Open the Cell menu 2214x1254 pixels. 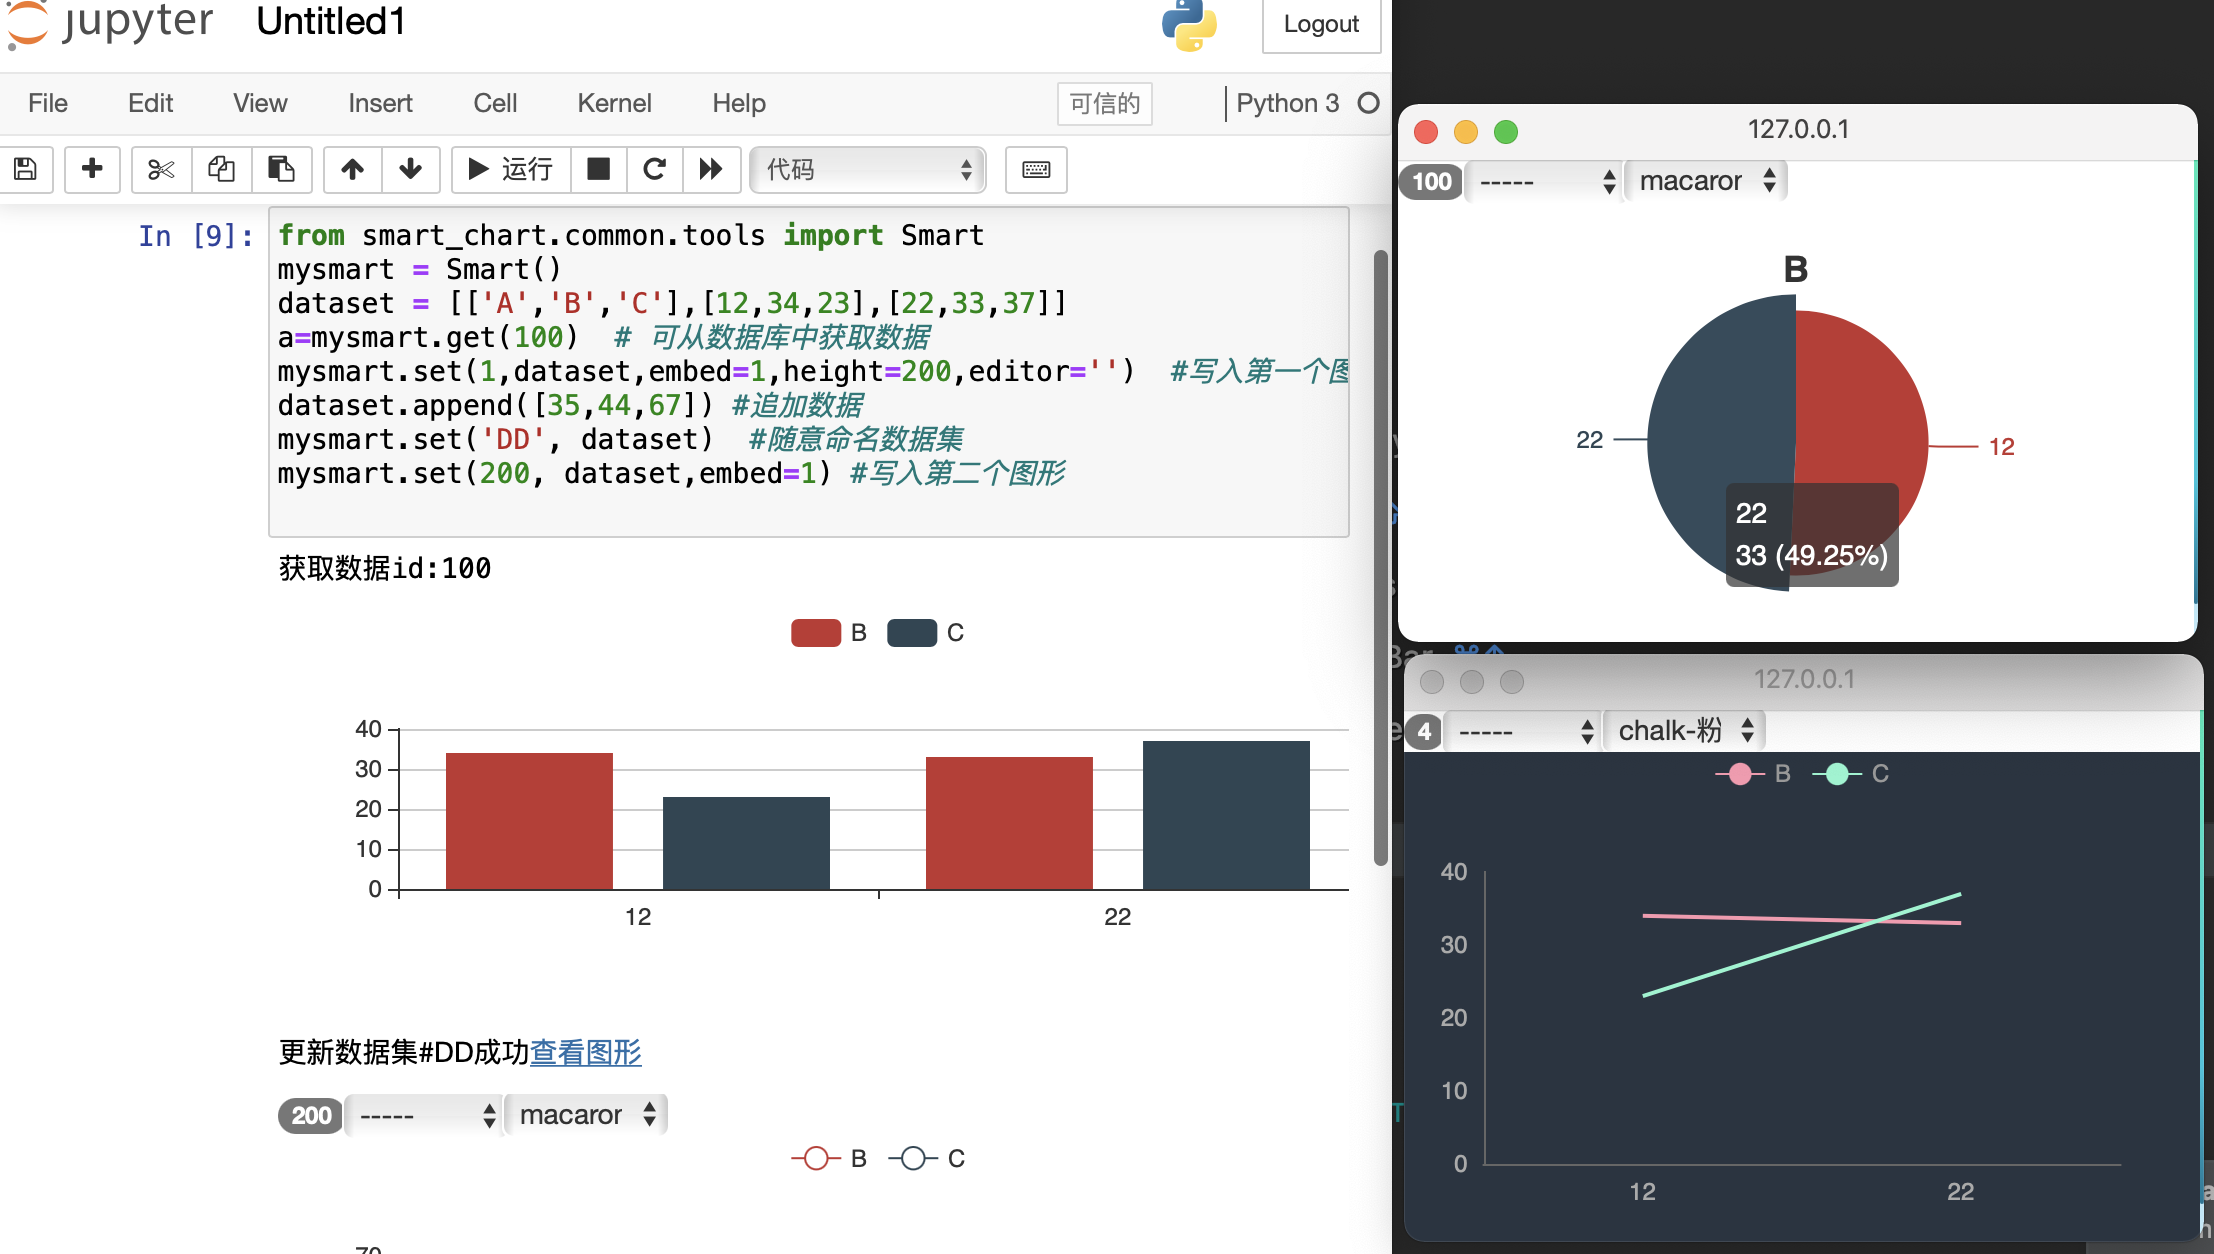click(x=495, y=103)
